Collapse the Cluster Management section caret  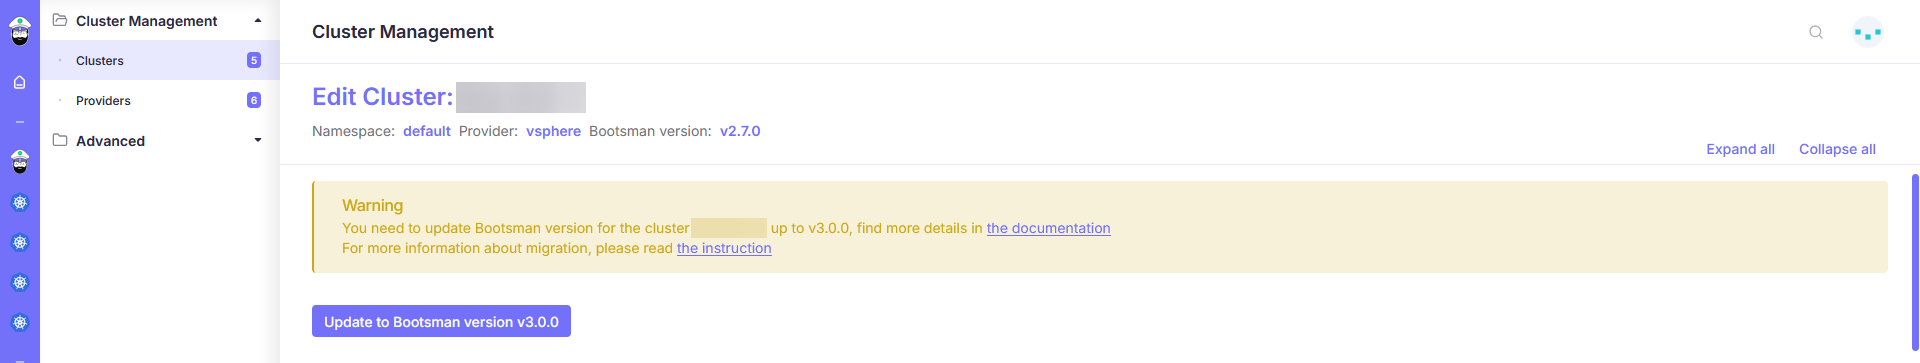point(258,20)
